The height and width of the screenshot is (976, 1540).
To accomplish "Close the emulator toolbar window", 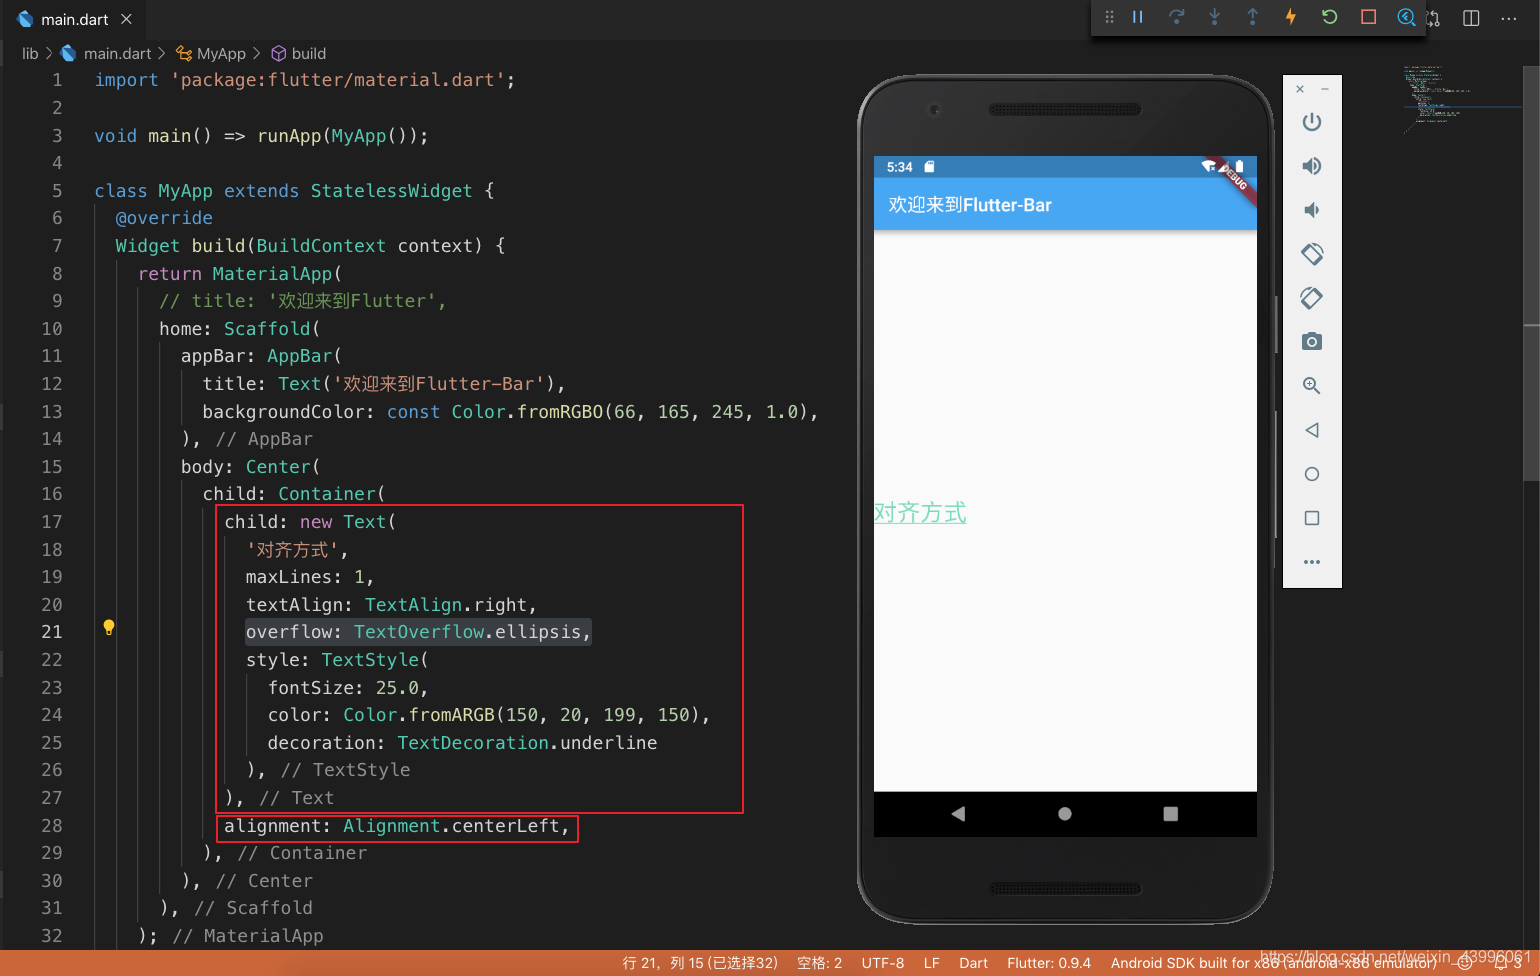I will pyautogui.click(x=1300, y=89).
